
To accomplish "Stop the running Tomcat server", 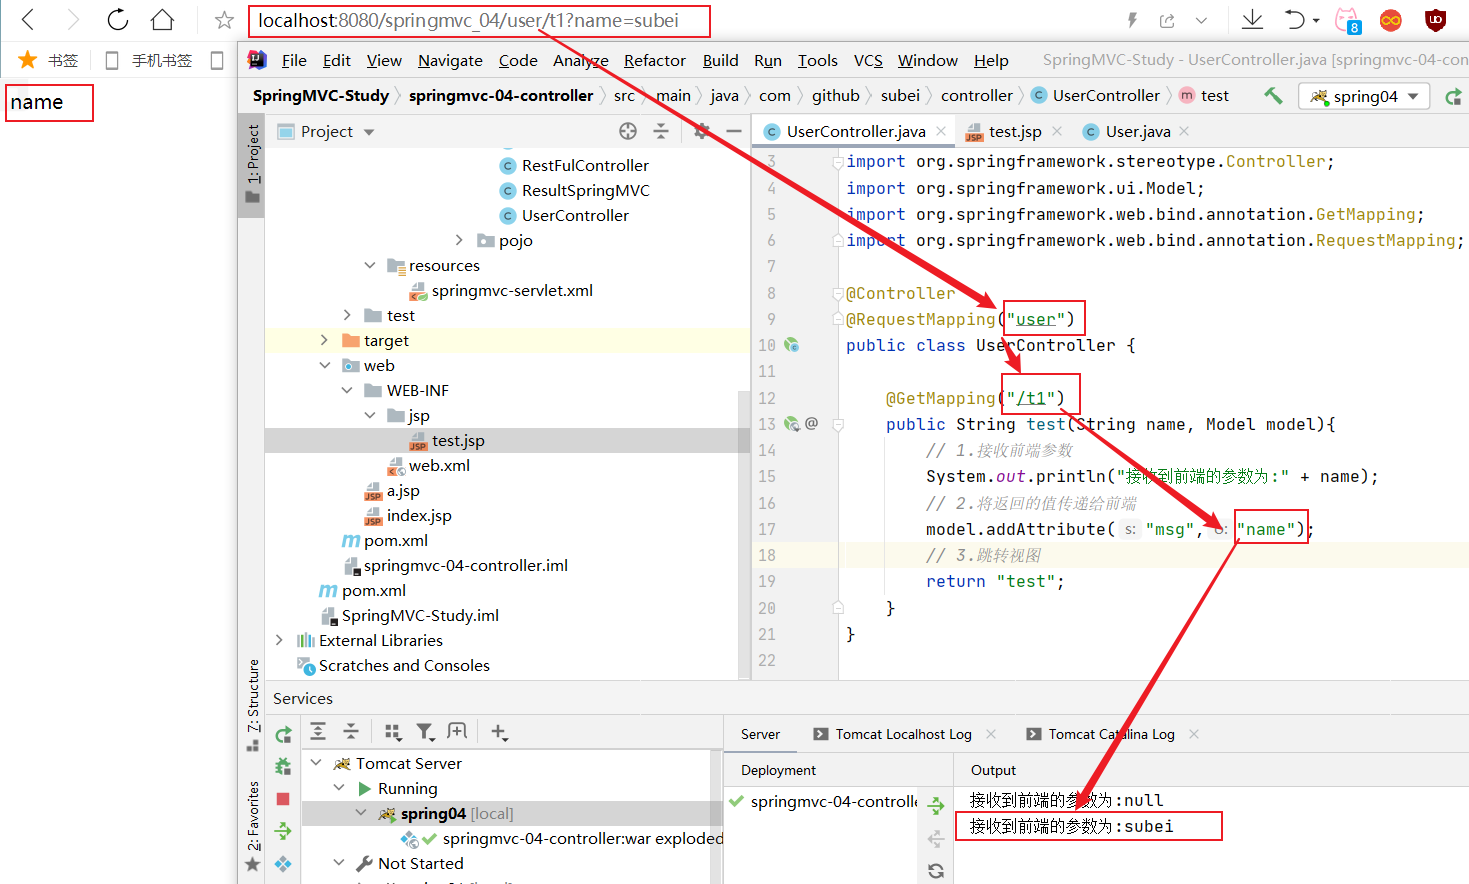I will 283,799.
